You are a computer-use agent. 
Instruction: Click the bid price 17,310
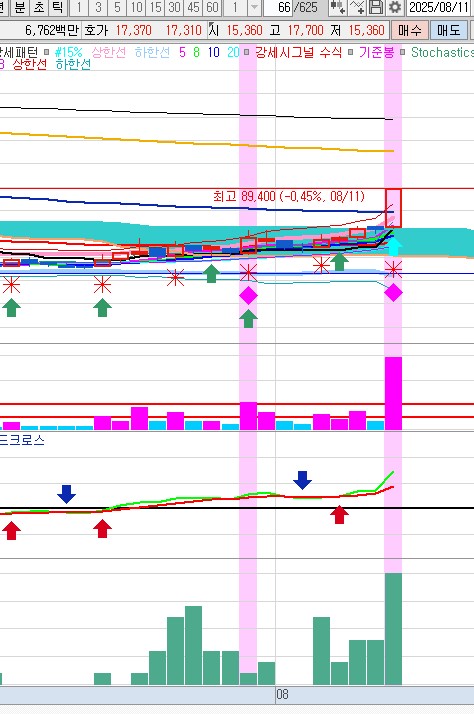pyautogui.click(x=183, y=31)
